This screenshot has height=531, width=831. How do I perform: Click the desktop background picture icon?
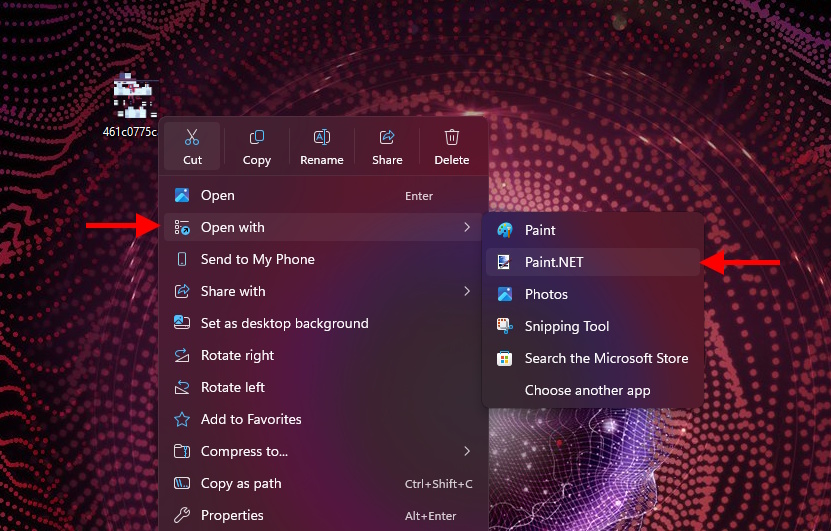click(182, 322)
